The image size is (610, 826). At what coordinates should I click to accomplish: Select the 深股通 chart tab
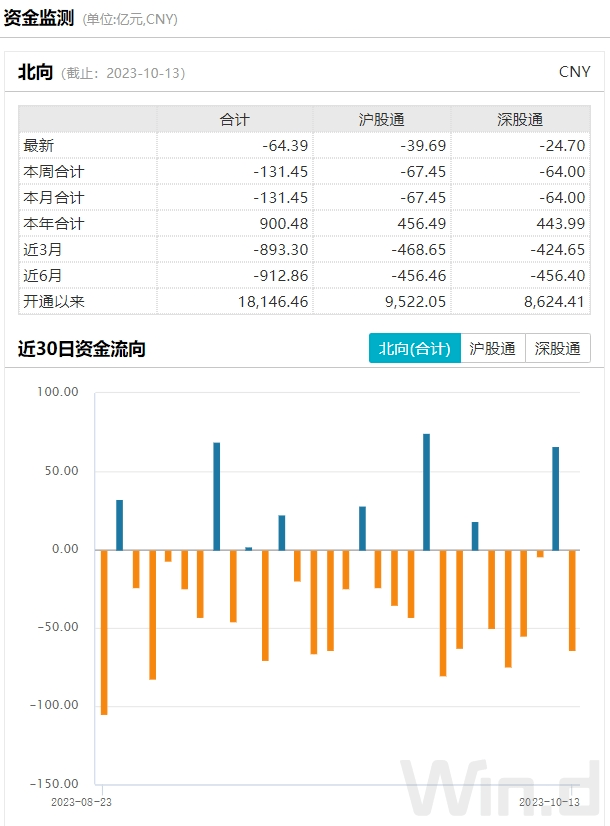tap(557, 349)
